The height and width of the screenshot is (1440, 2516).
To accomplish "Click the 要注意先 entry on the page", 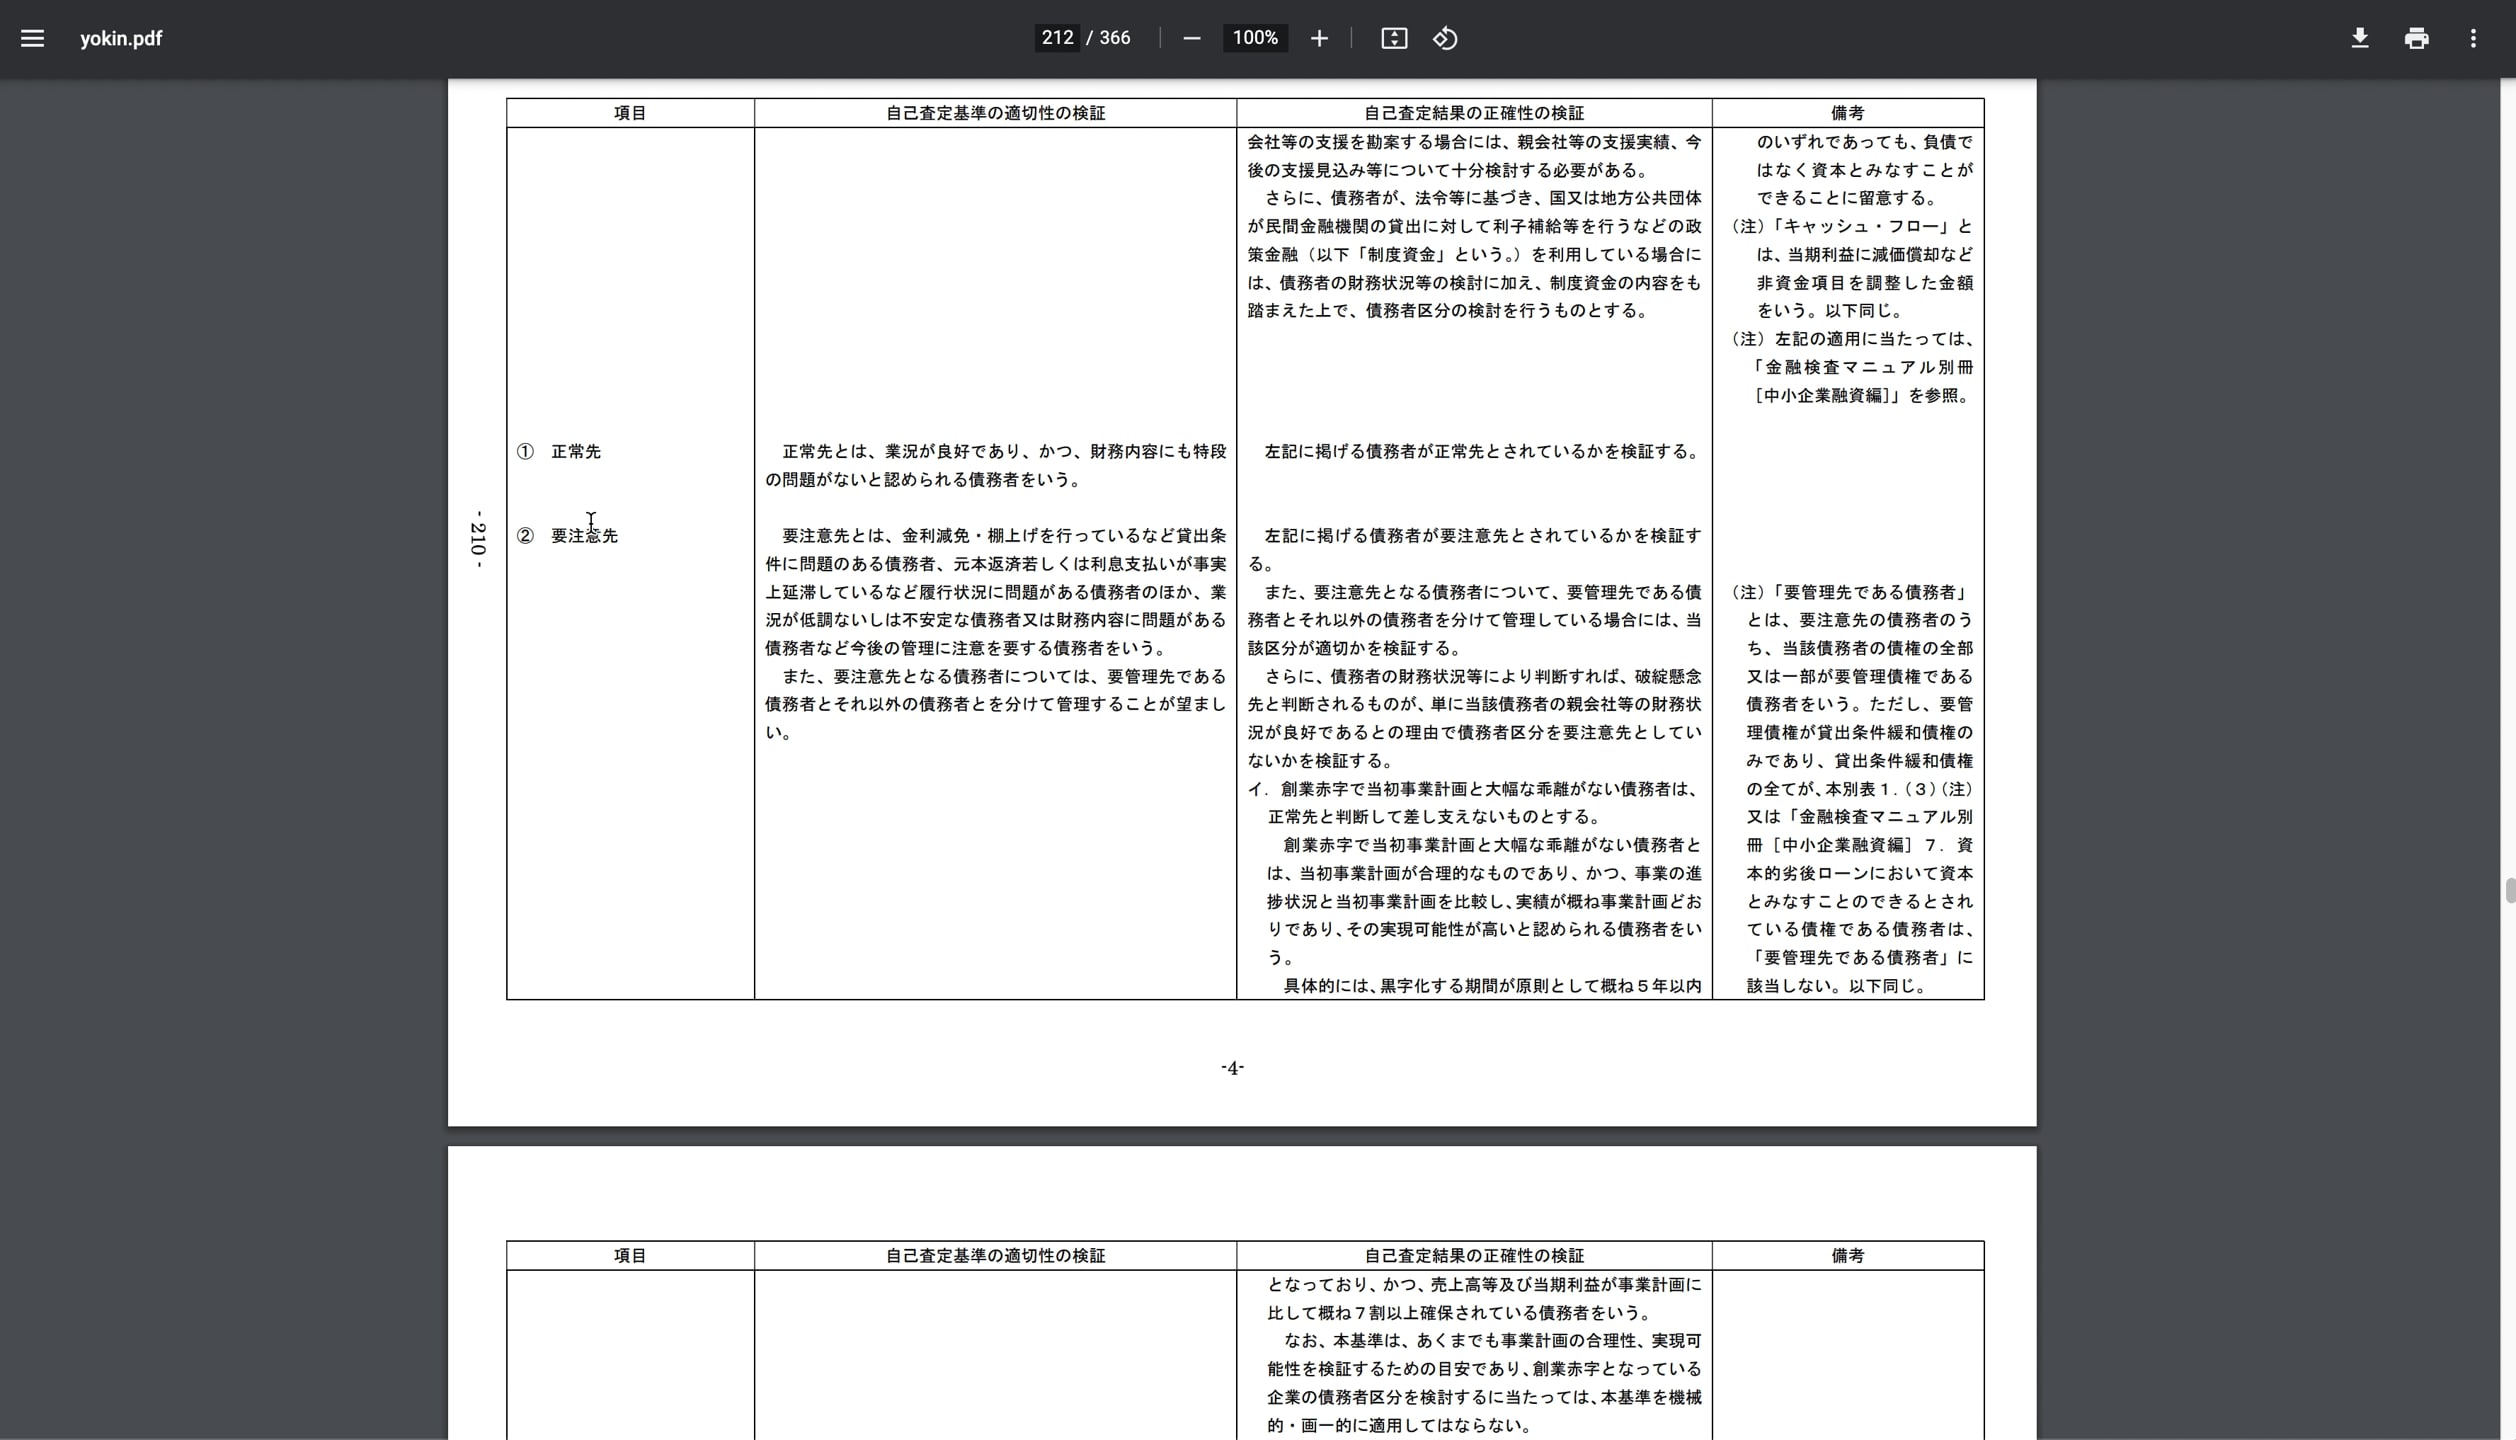I will pos(587,535).
